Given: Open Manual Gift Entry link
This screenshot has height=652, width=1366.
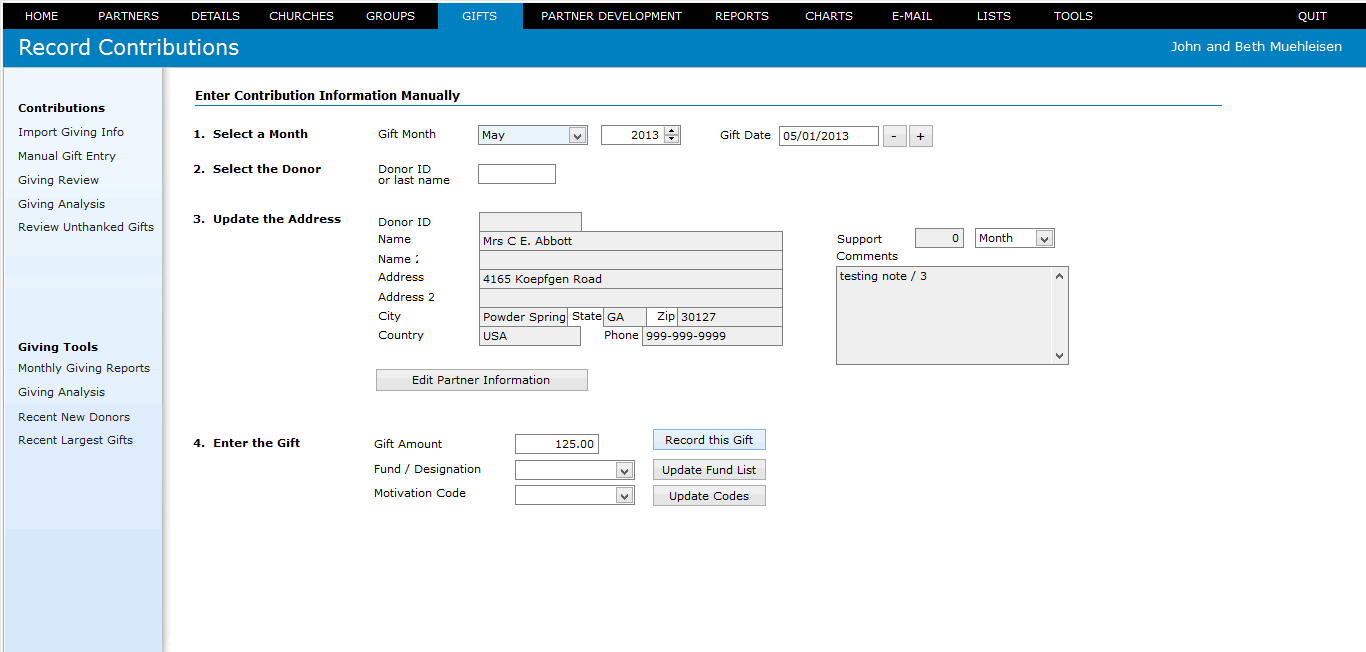Looking at the screenshot, I should click(x=67, y=156).
